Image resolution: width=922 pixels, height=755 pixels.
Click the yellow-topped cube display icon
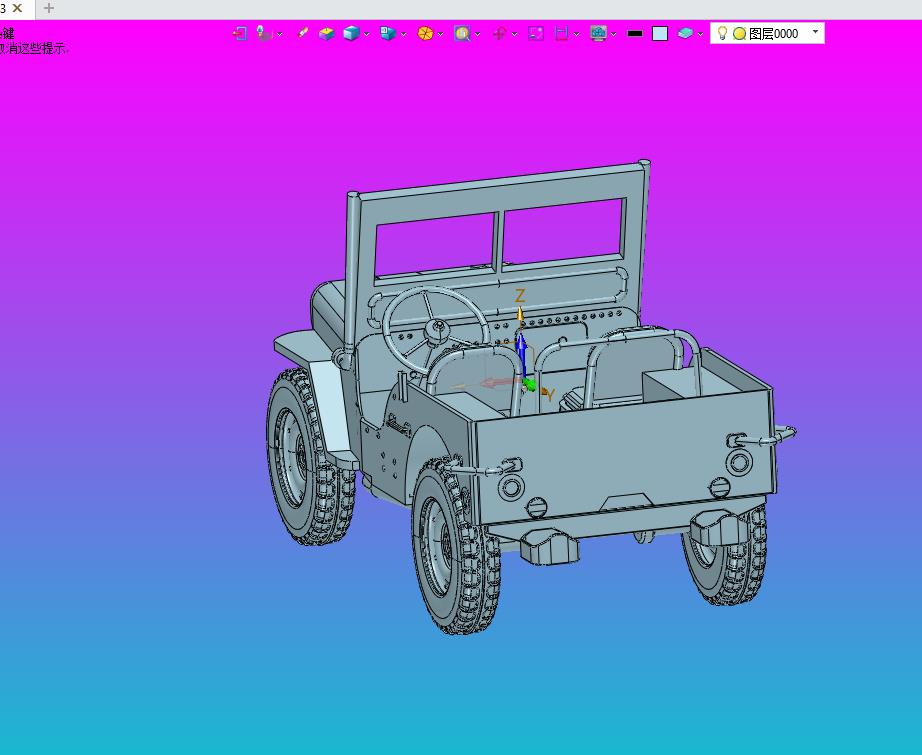(326, 34)
